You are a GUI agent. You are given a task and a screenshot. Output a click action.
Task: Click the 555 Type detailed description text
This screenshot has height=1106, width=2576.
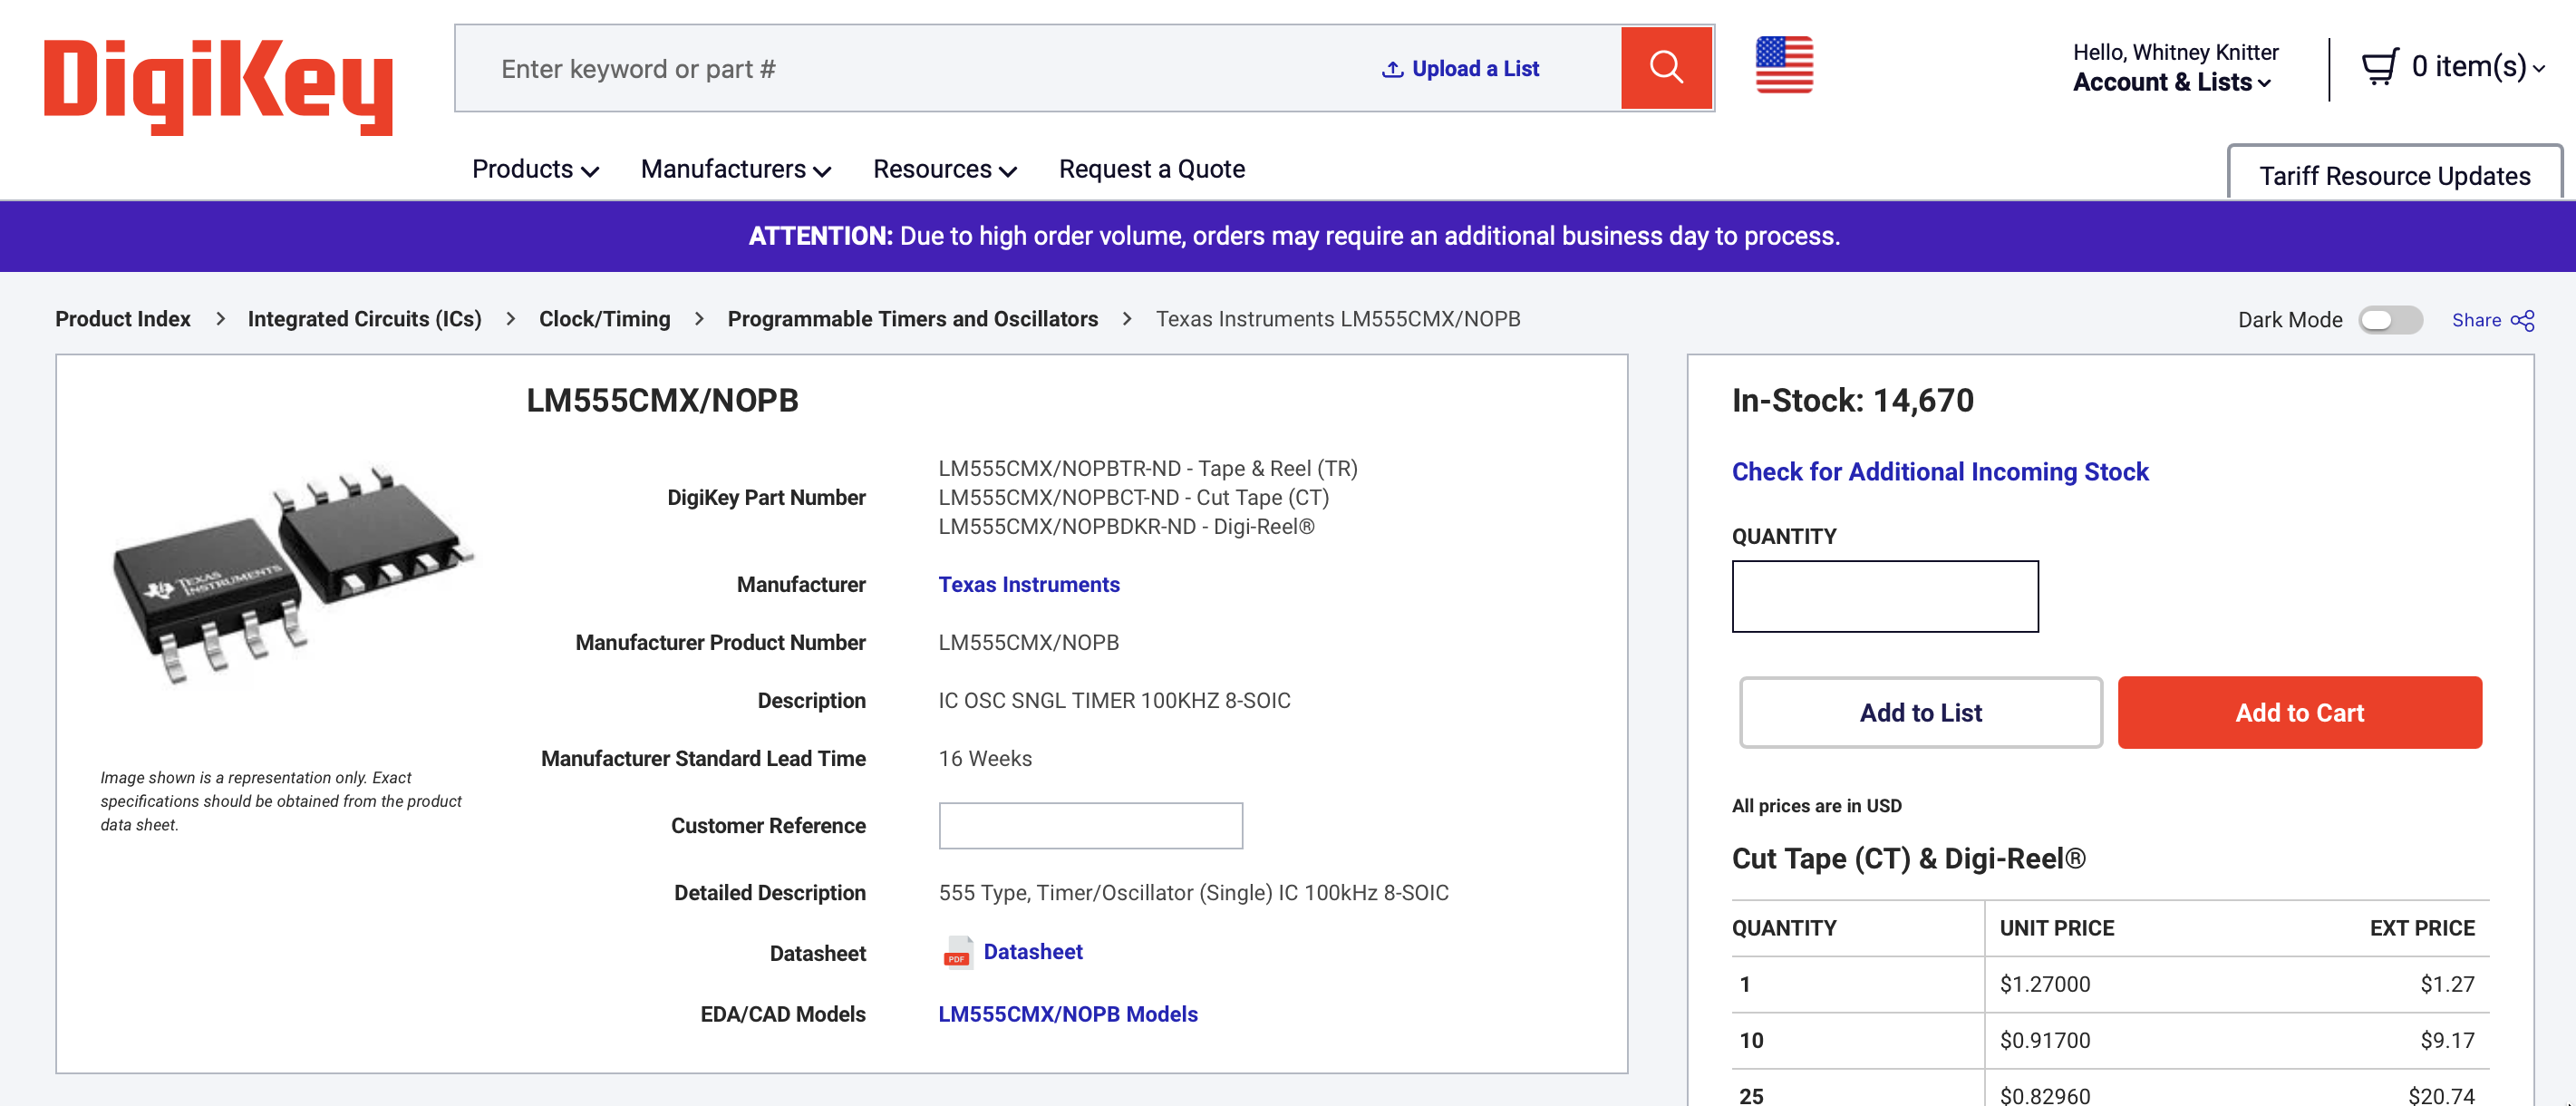click(x=1193, y=893)
